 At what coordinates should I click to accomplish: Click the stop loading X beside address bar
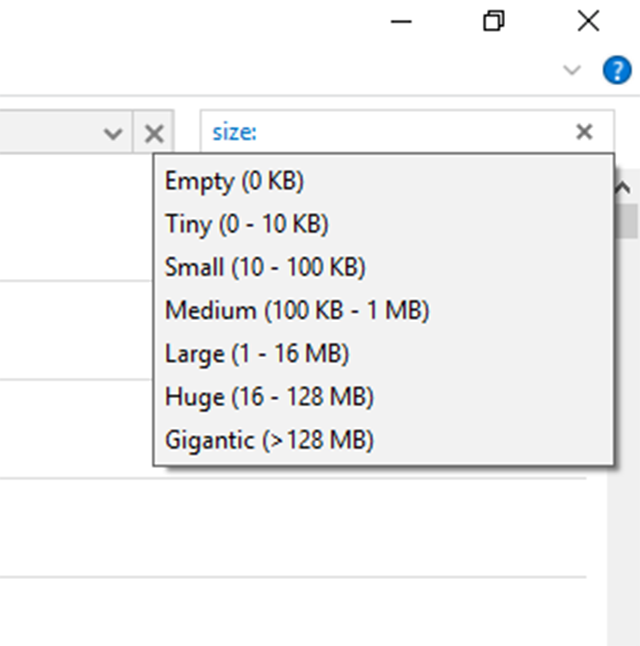coord(153,133)
